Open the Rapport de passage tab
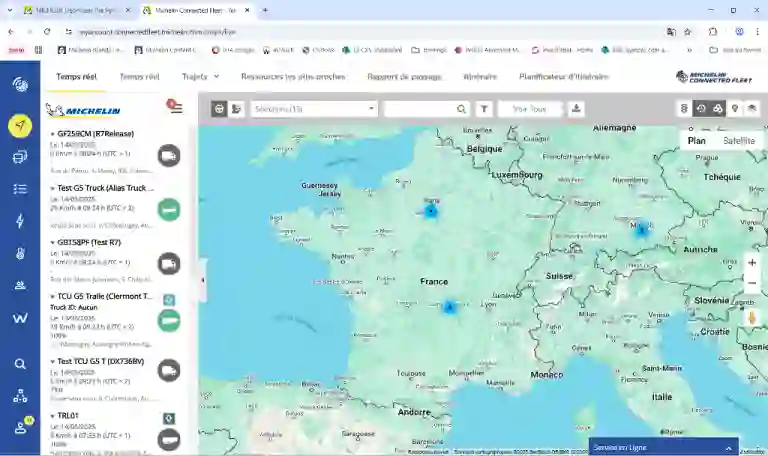This screenshot has height=456, width=768. (404, 77)
